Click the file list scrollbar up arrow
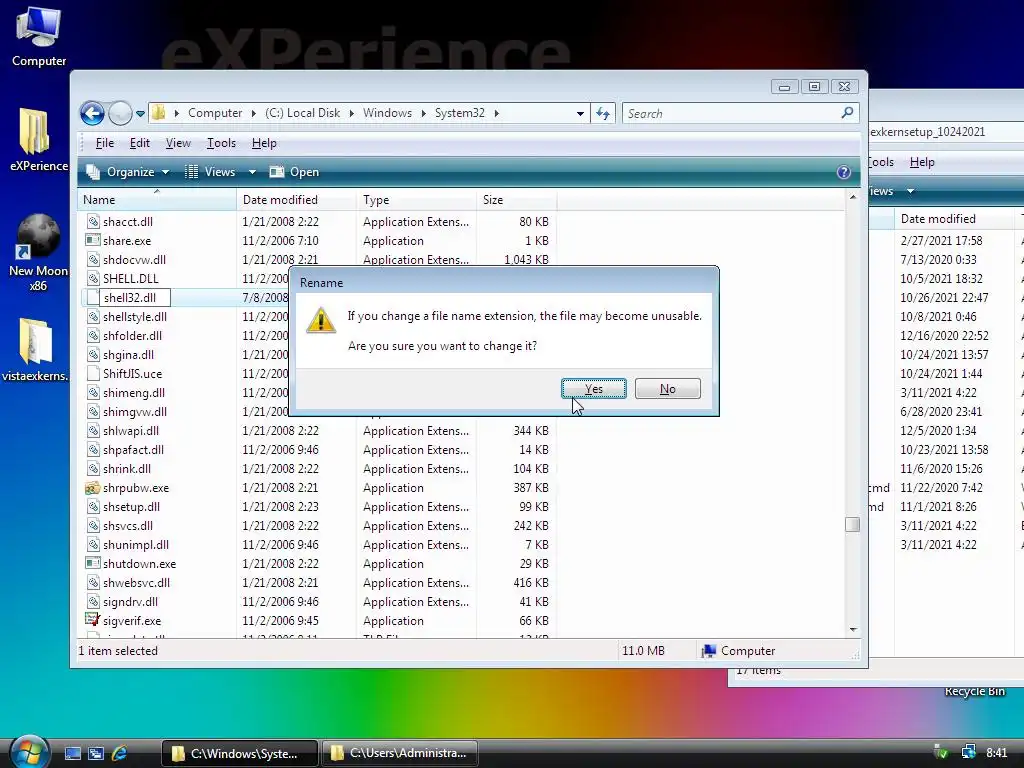The height and width of the screenshot is (768, 1024). point(853,197)
